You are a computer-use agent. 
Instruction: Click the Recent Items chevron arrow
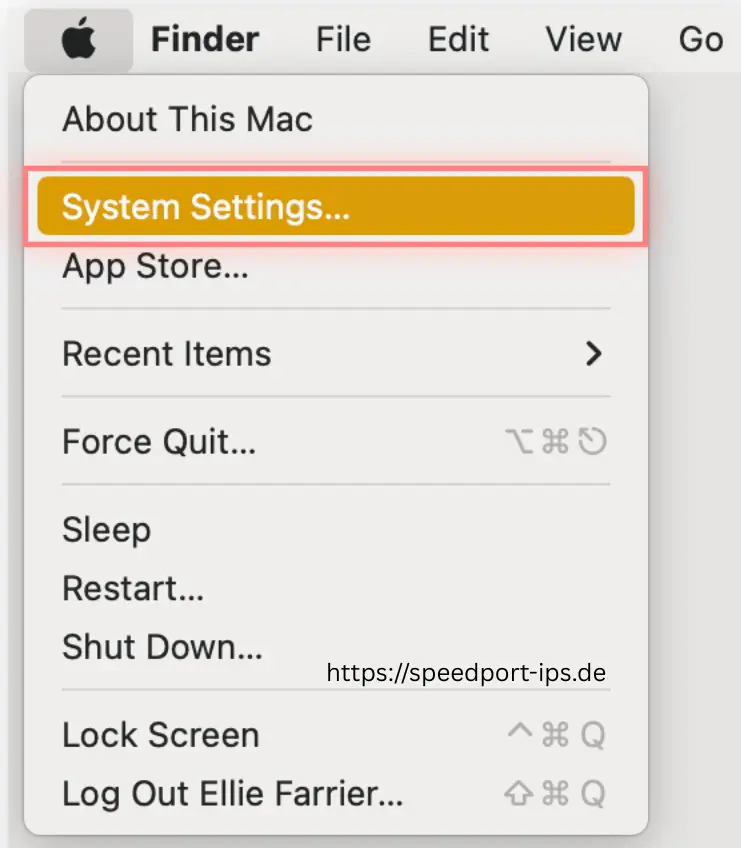click(x=594, y=353)
